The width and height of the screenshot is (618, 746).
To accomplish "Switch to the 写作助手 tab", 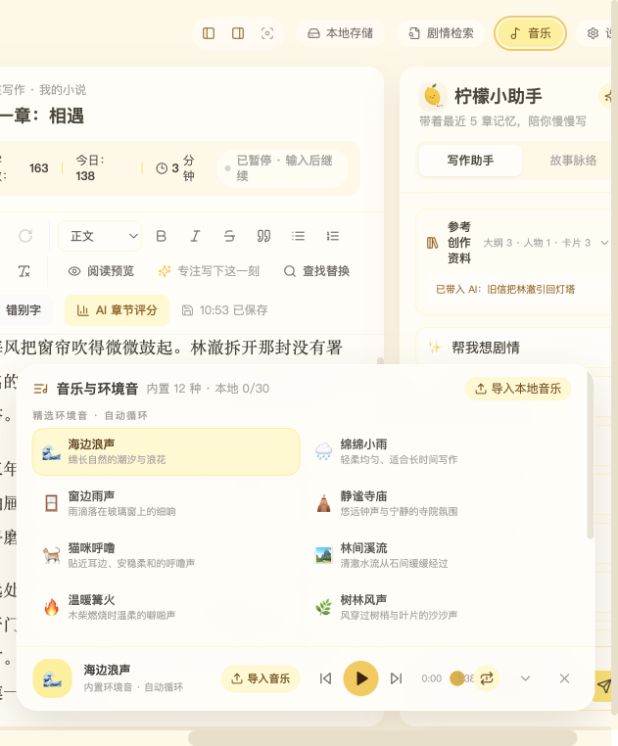I will point(470,160).
